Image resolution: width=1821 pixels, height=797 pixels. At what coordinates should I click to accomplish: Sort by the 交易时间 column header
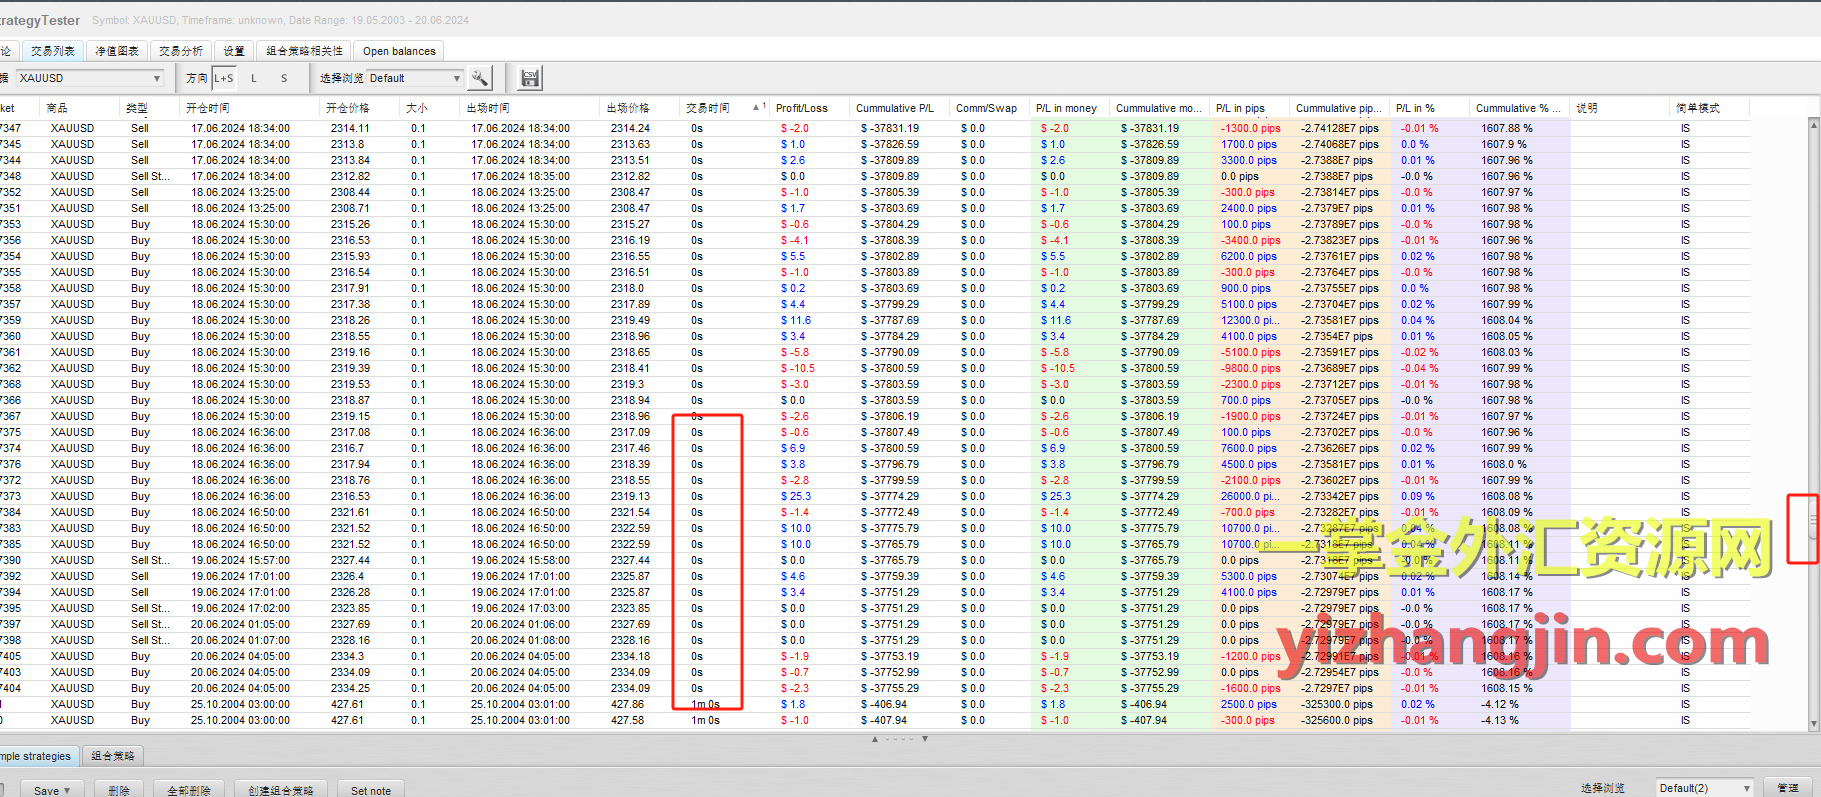pyautogui.click(x=725, y=108)
